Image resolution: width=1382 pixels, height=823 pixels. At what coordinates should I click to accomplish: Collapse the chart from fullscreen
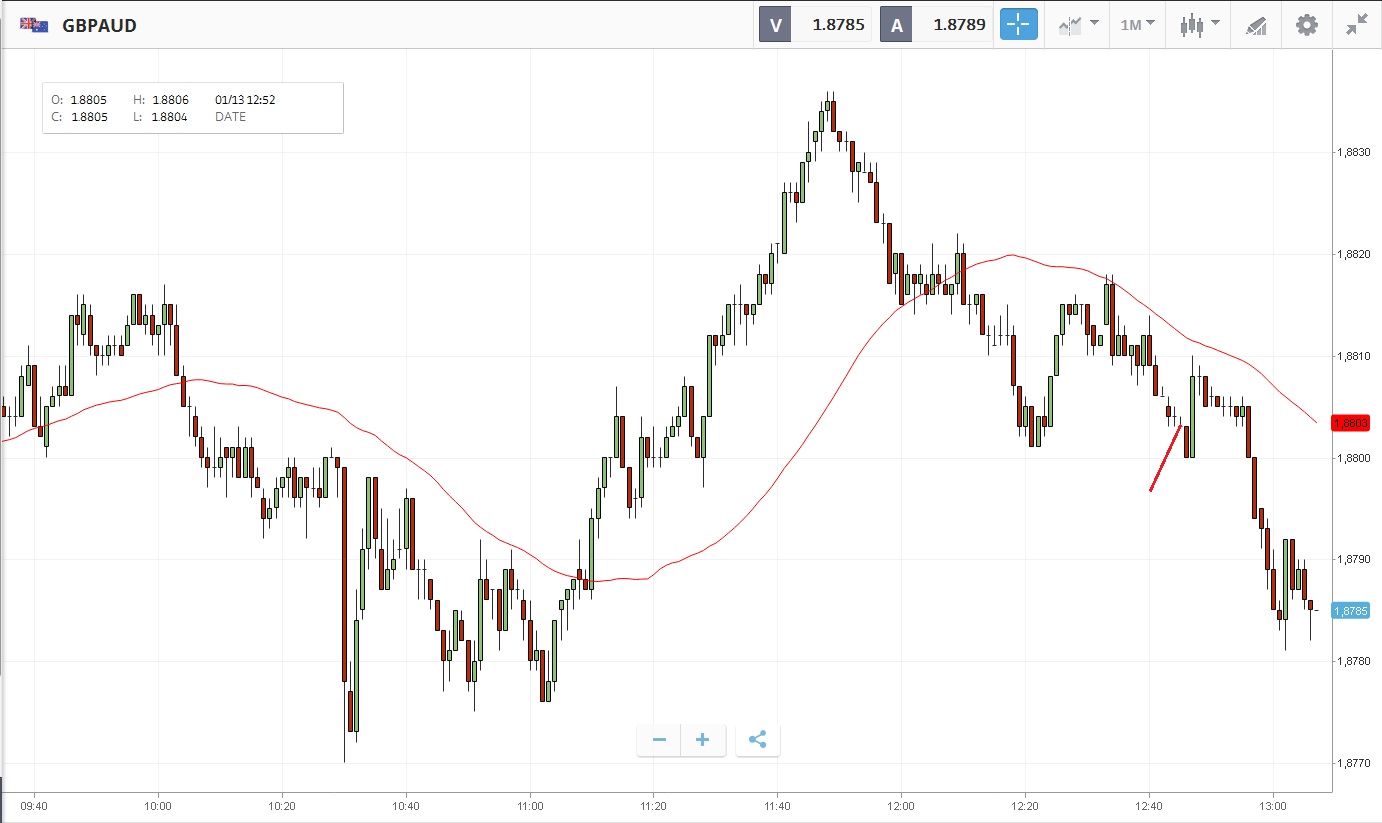pos(1356,25)
